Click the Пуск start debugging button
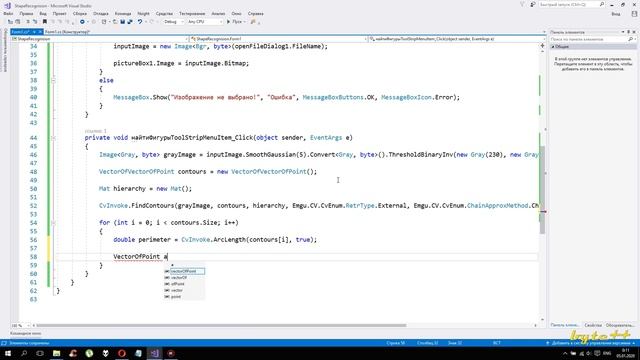 pyautogui.click(x=236, y=22)
